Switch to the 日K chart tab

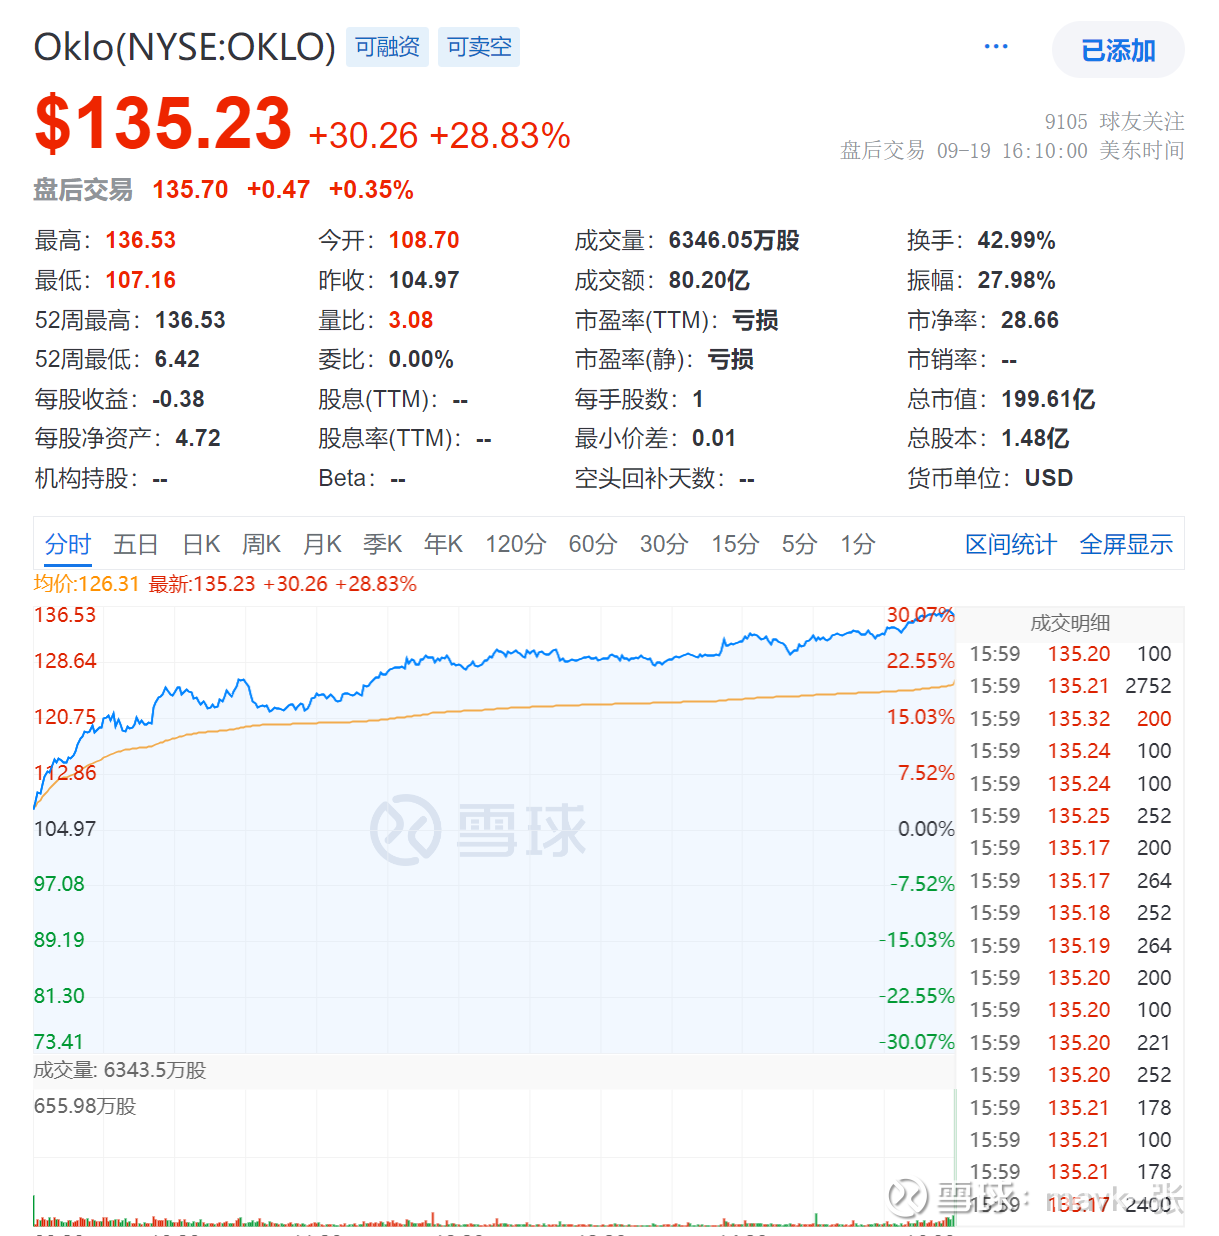point(201,544)
